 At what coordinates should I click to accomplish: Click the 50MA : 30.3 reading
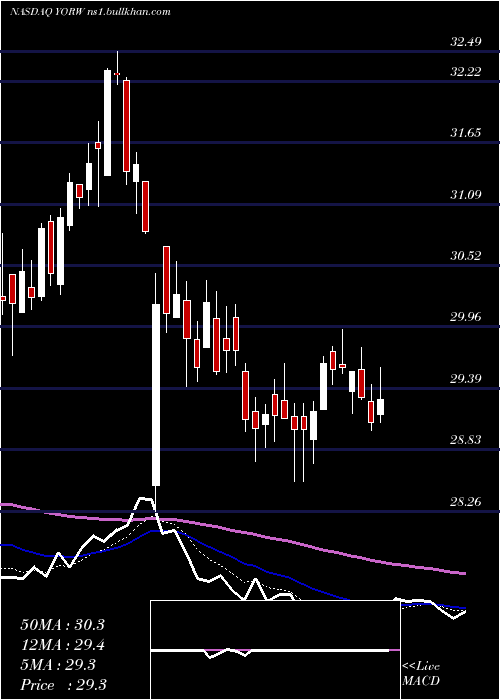[x=62, y=625]
